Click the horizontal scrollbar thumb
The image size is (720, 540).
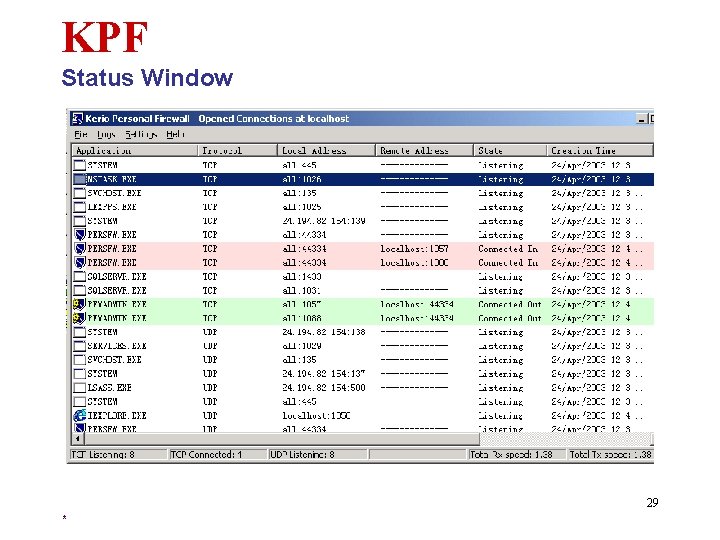click(281, 439)
